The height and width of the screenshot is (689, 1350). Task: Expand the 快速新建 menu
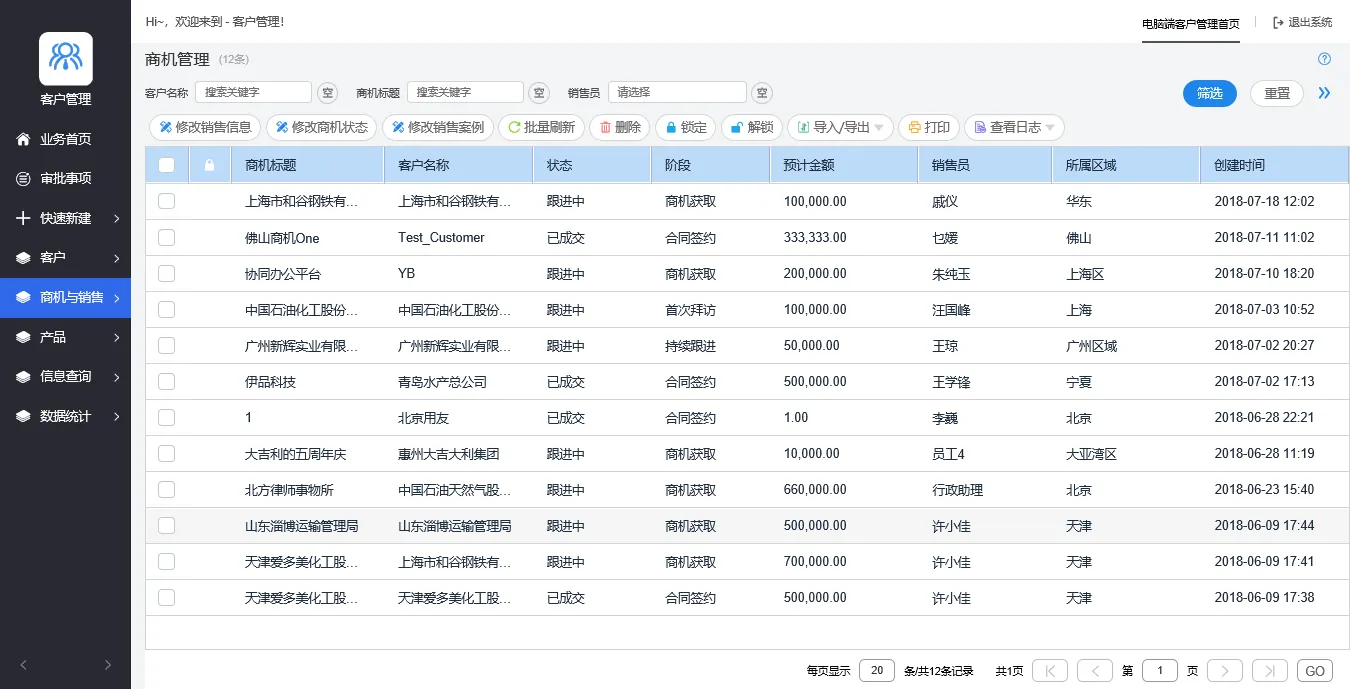tap(65, 218)
